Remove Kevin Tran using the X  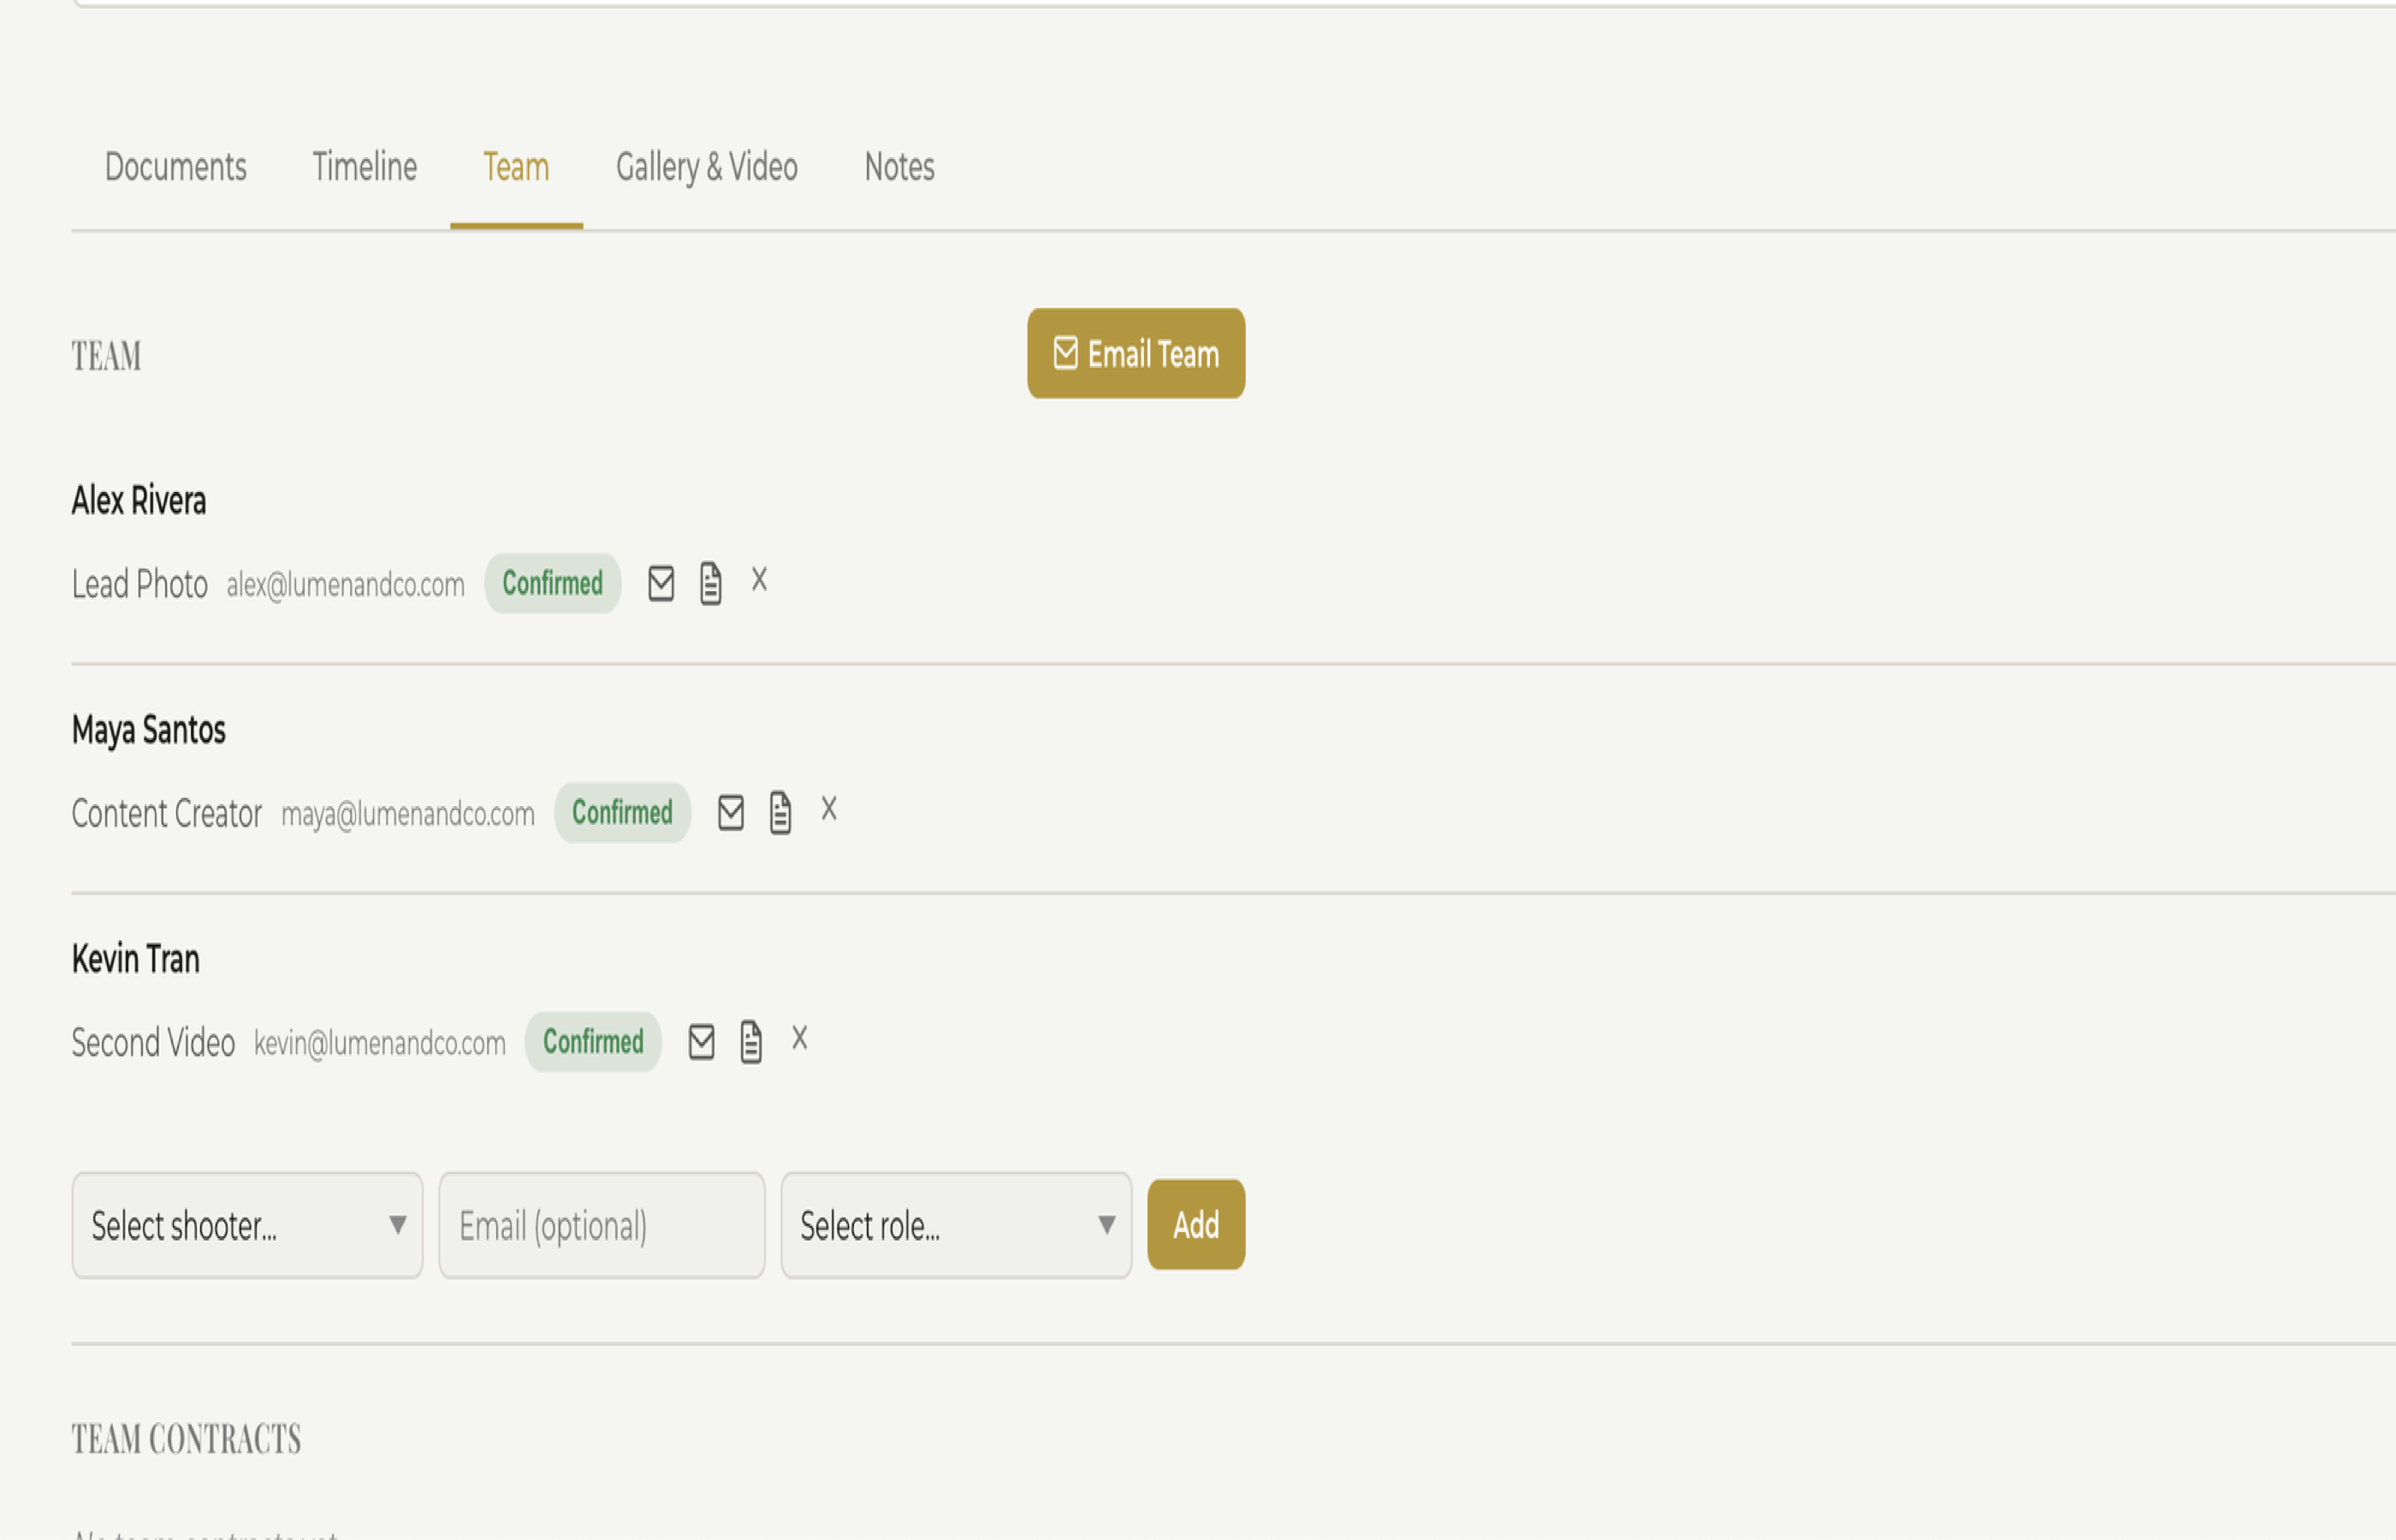[x=799, y=1039]
